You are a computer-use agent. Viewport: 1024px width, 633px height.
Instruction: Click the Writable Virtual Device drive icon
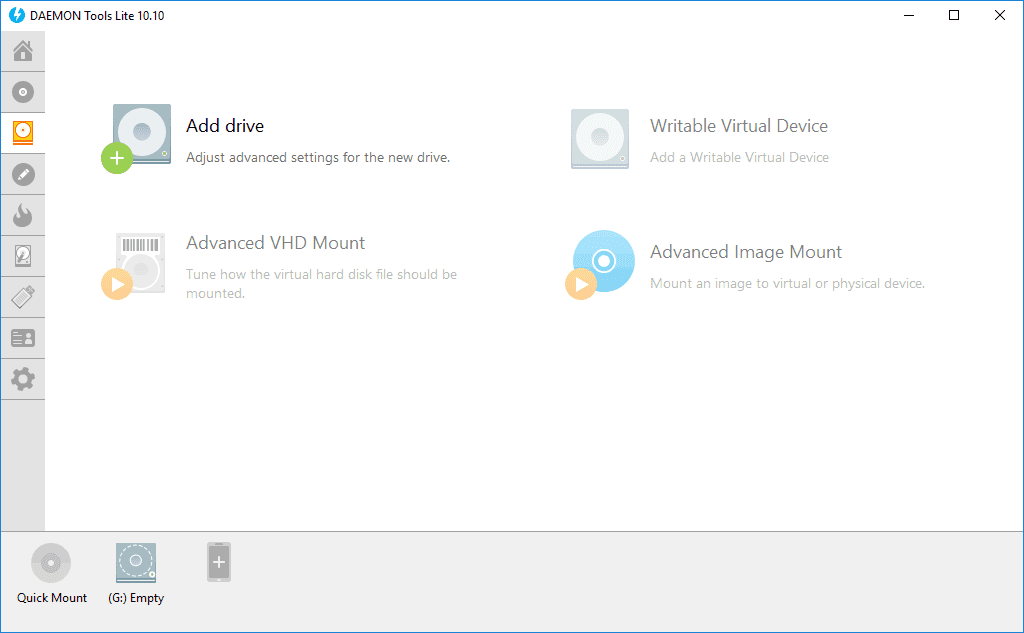point(600,138)
